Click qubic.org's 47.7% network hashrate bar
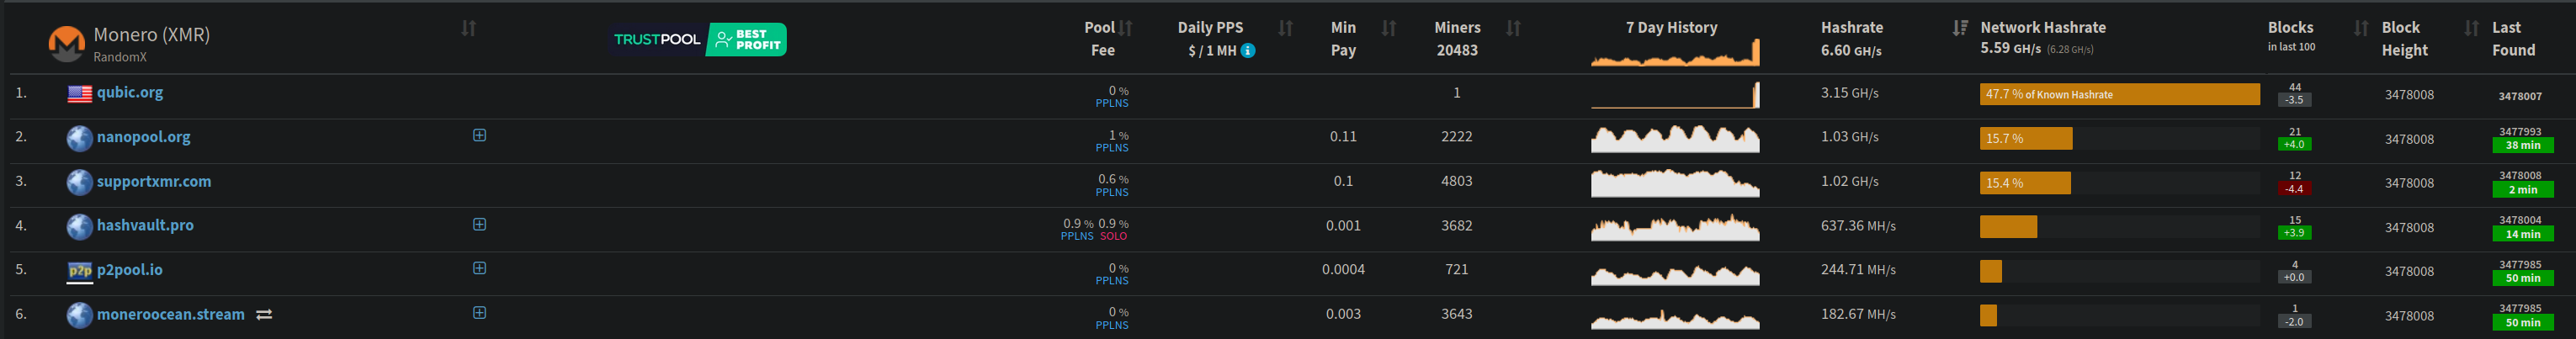This screenshot has height=339, width=2576. click(2119, 95)
